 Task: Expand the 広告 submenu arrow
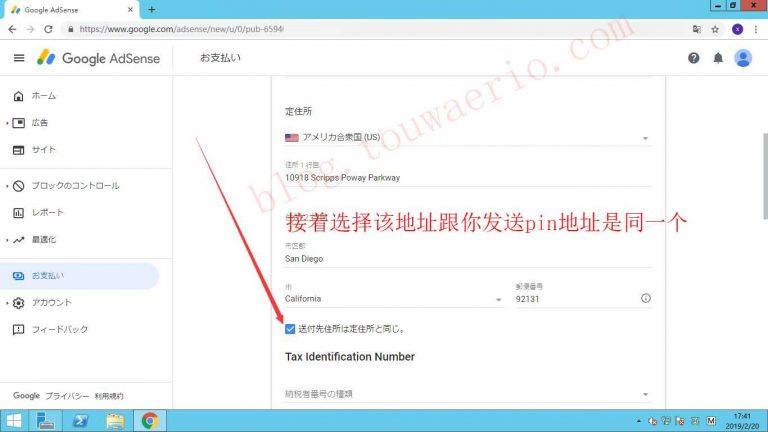[x=7, y=123]
